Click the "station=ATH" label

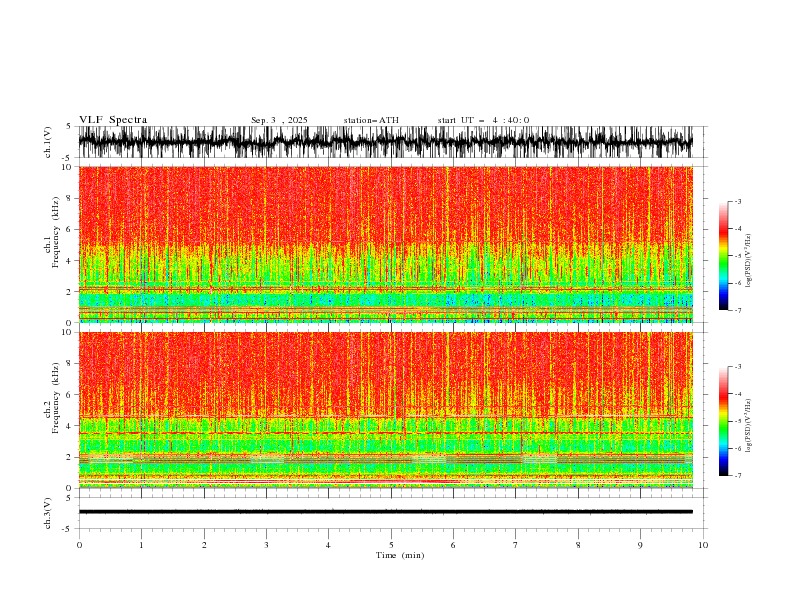pyautogui.click(x=371, y=120)
